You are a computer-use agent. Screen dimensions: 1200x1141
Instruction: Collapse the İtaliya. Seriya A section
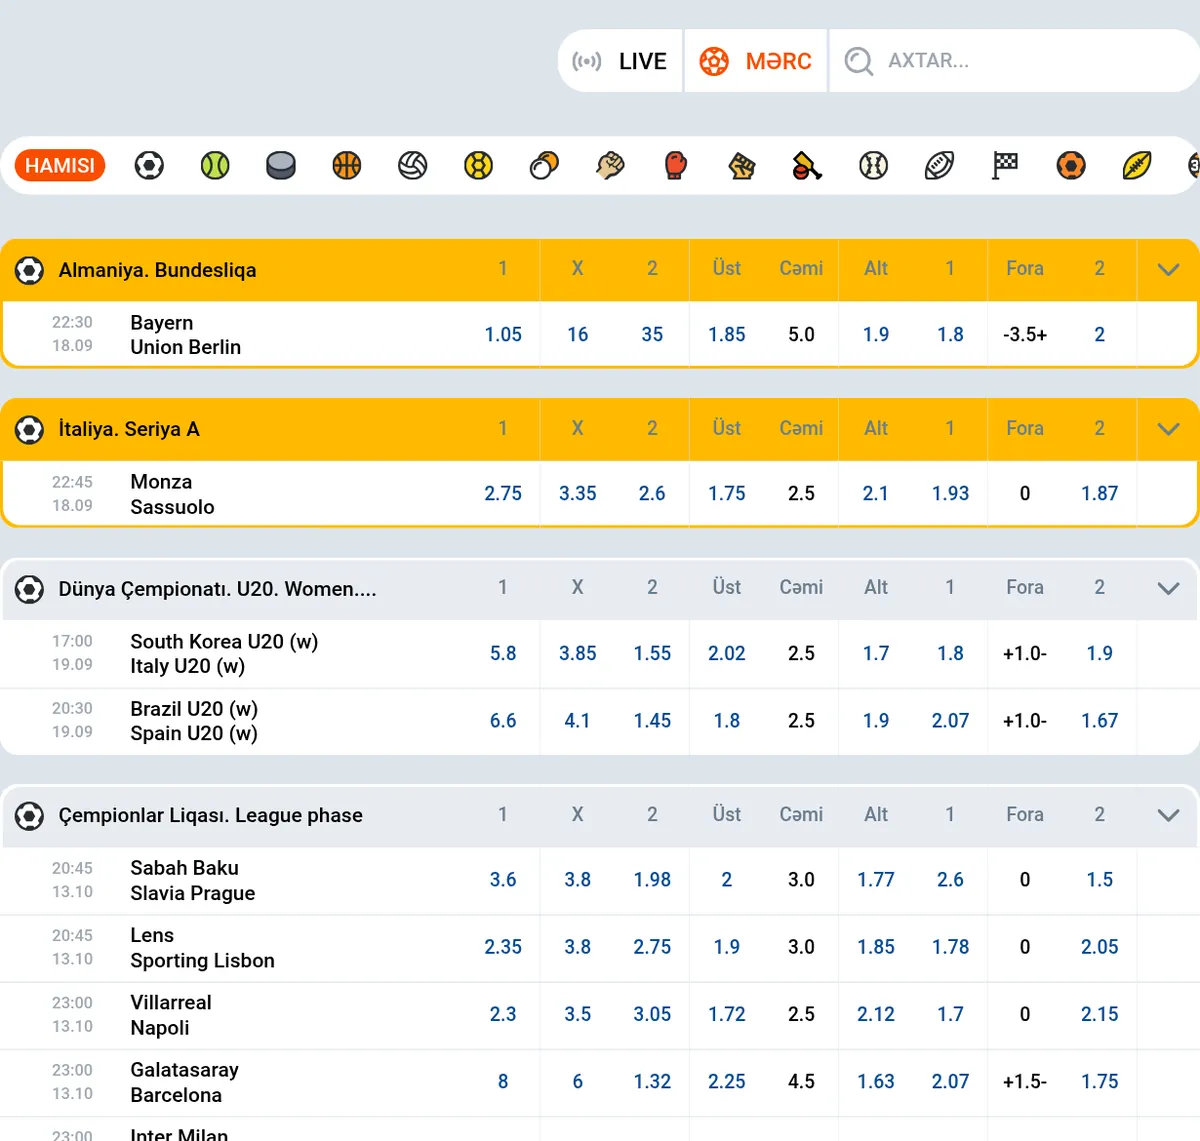1168,429
